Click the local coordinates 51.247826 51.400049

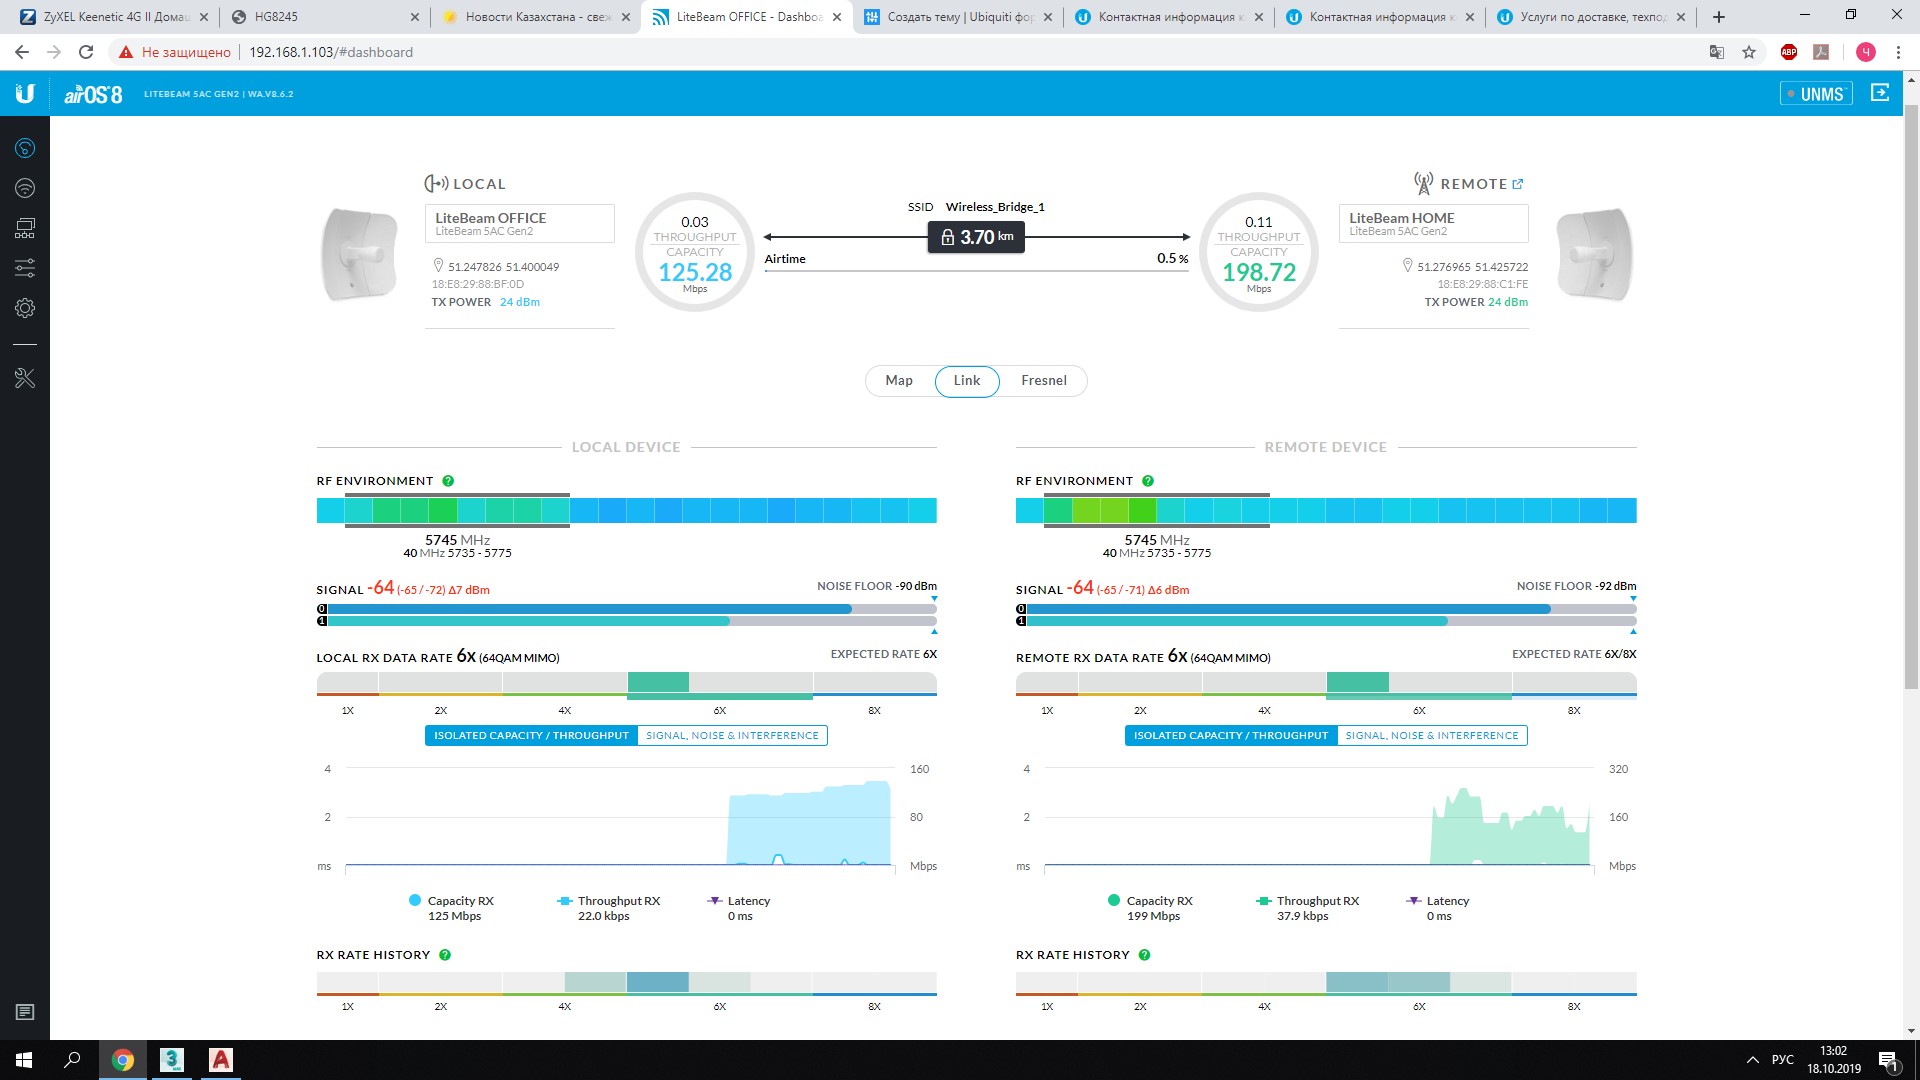click(503, 267)
